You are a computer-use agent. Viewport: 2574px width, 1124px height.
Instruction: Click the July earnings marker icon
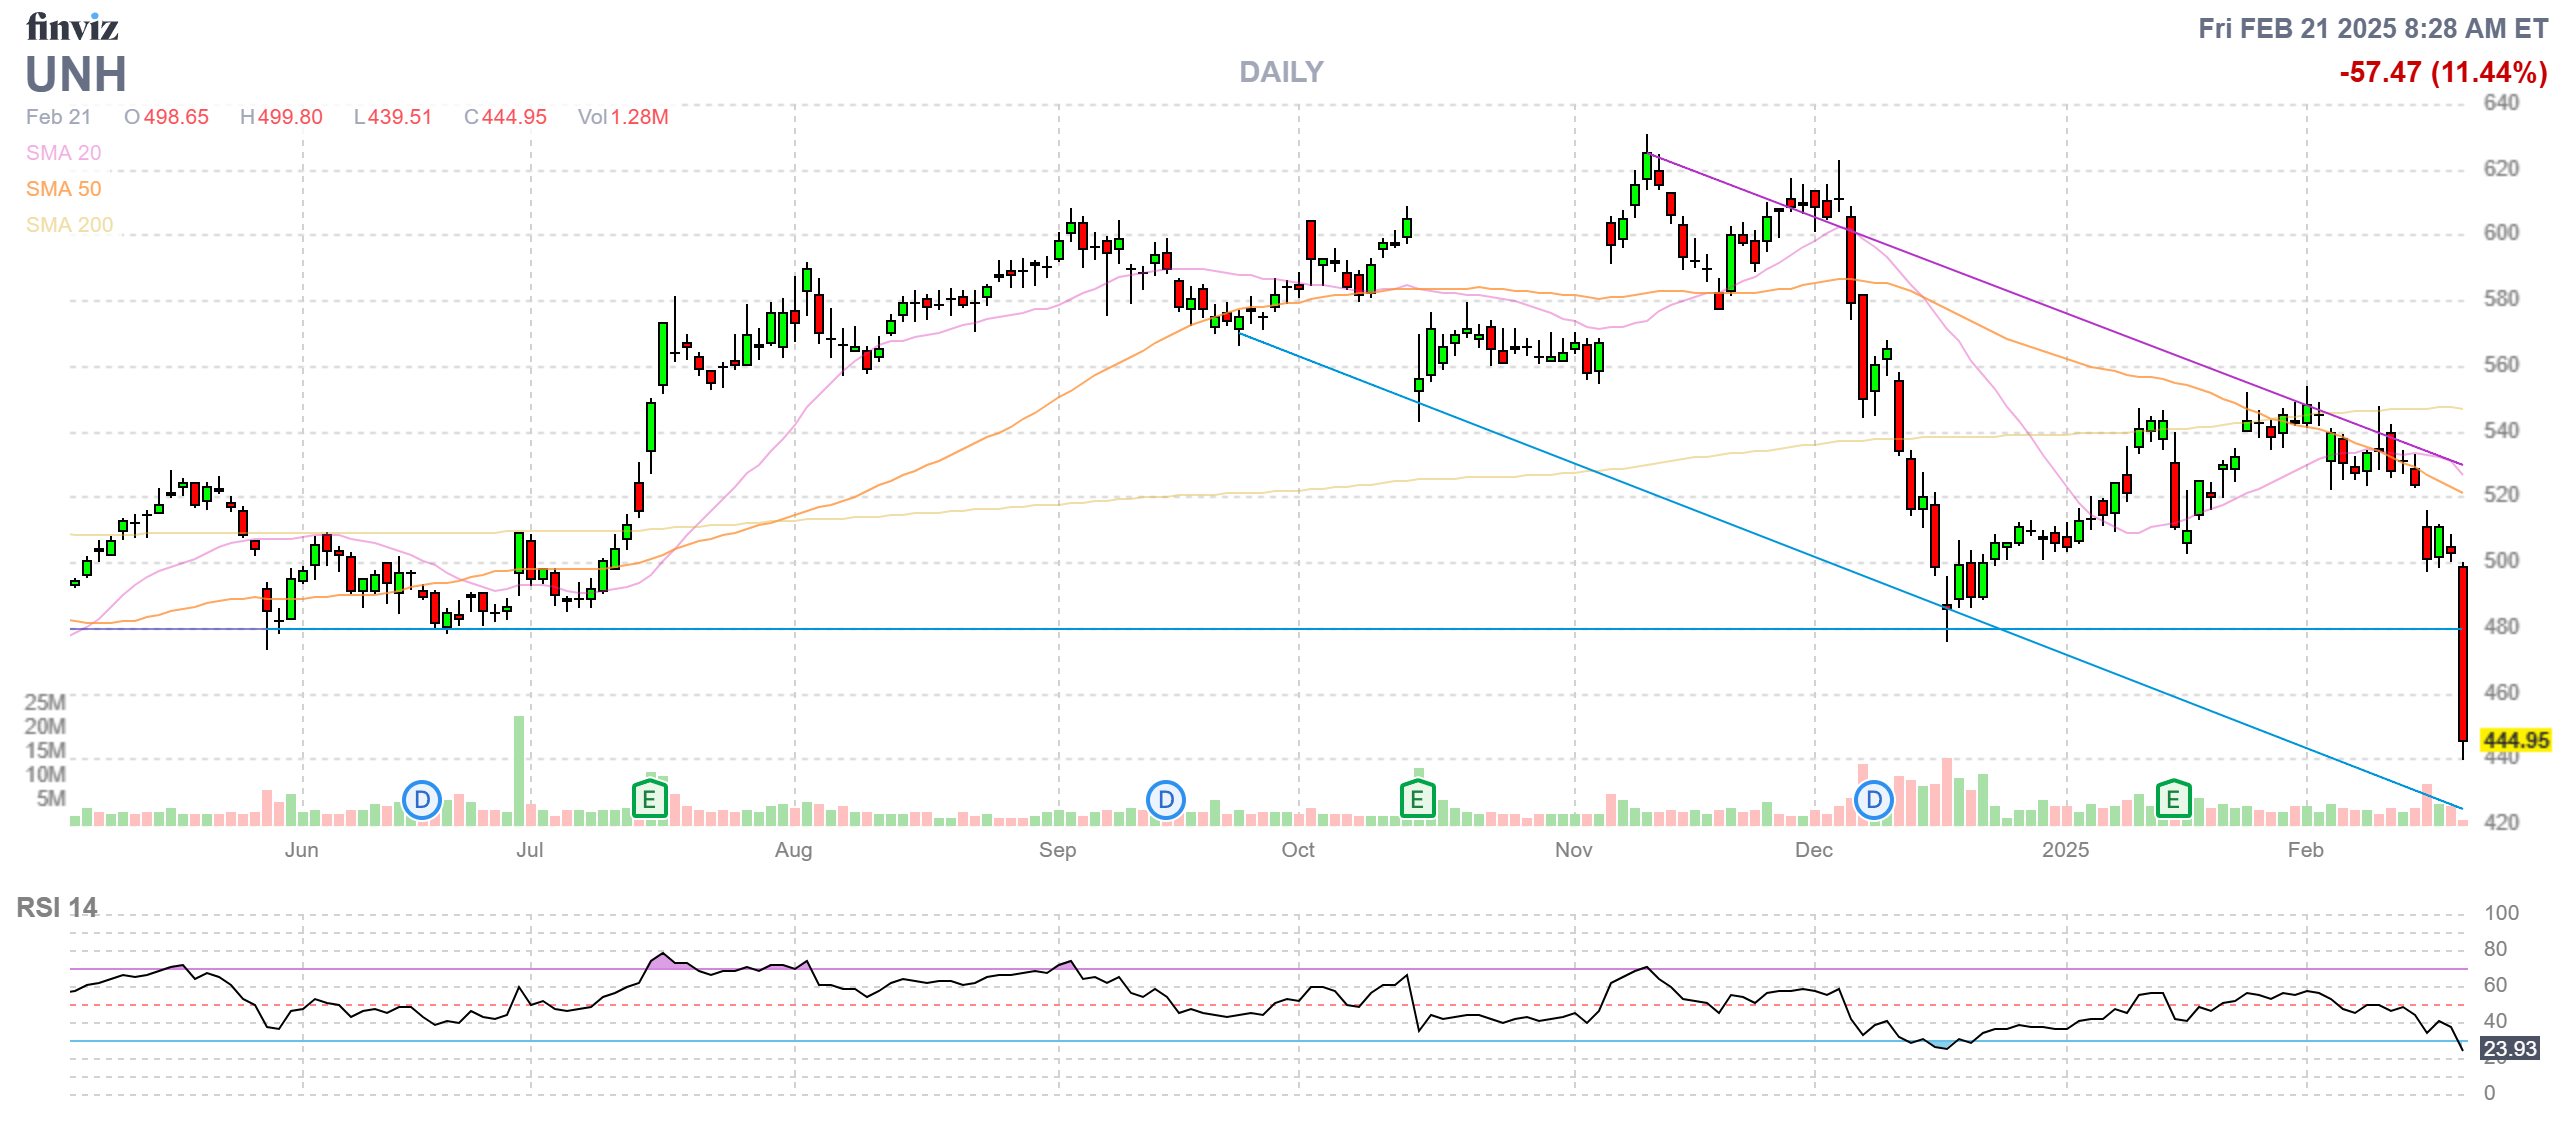[x=650, y=800]
